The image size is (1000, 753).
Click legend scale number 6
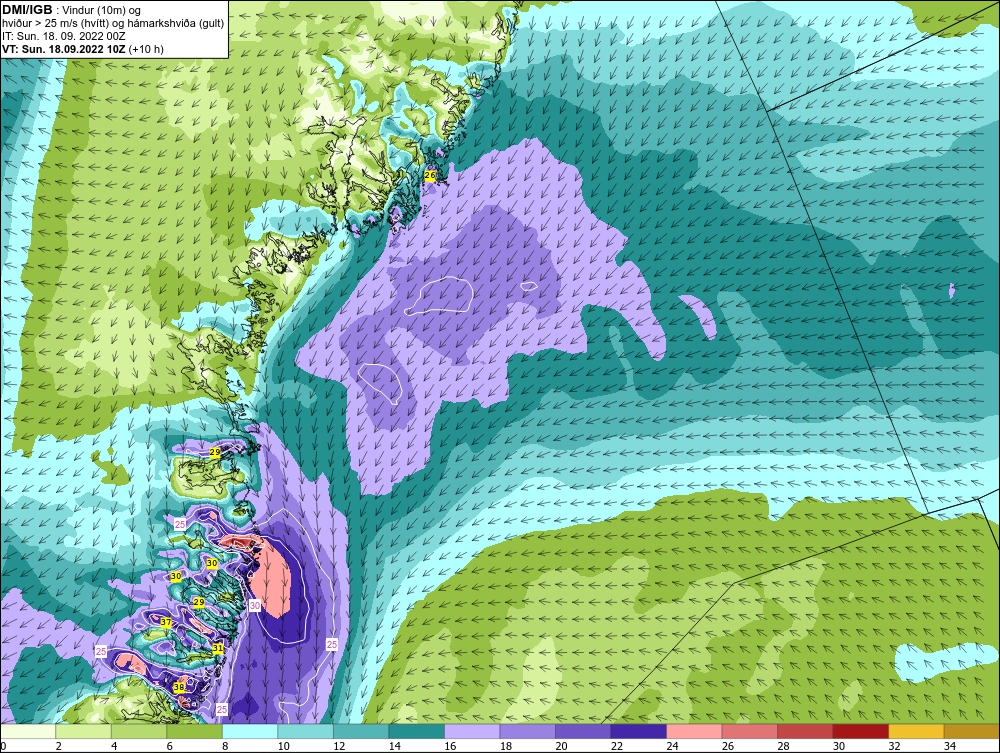click(x=169, y=746)
